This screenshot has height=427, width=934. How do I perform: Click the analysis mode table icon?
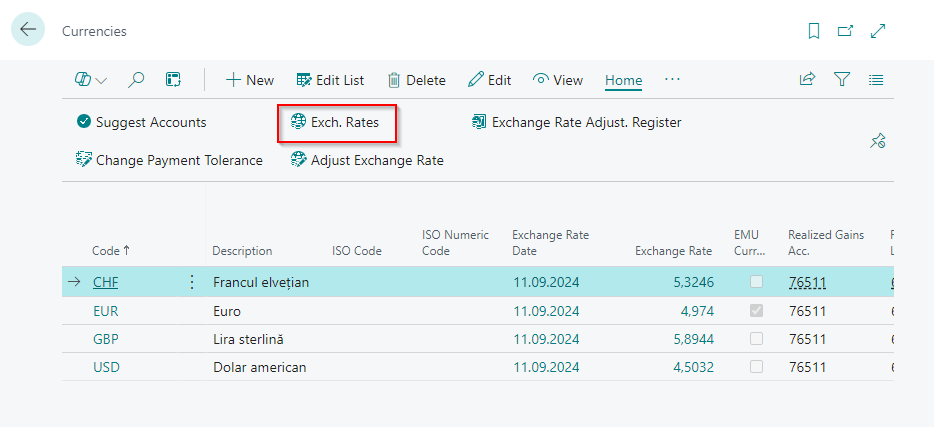(173, 80)
